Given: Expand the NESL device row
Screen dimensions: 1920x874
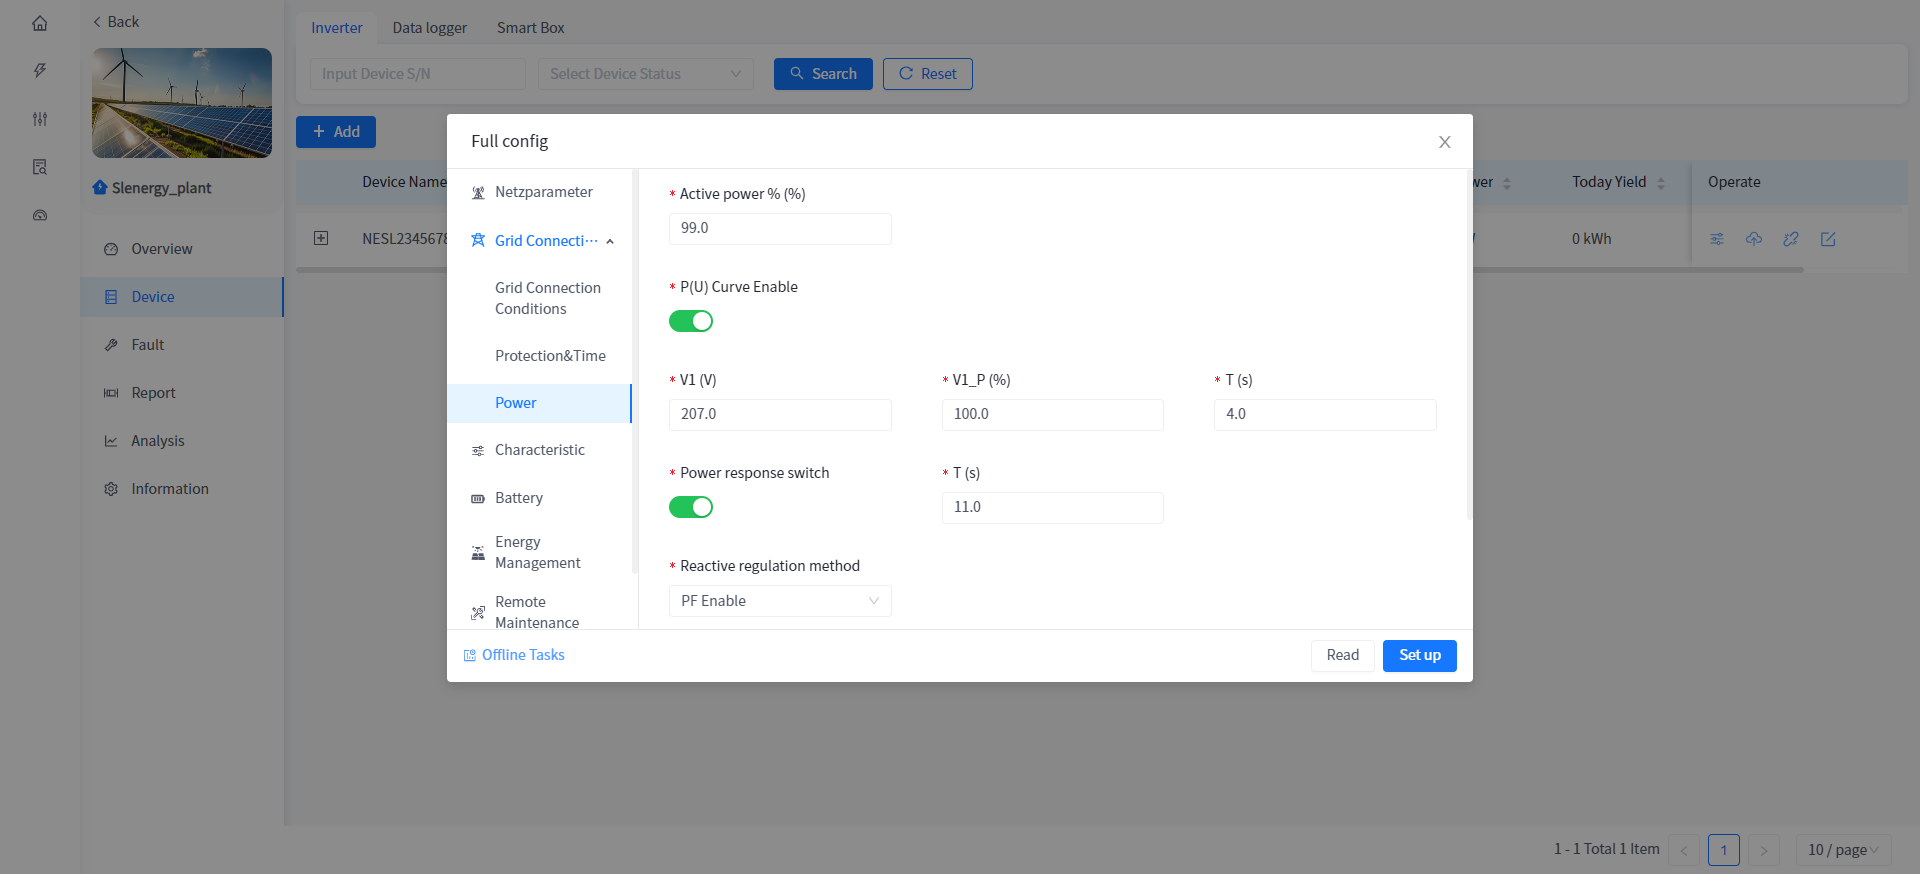Looking at the screenshot, I should pyautogui.click(x=321, y=238).
